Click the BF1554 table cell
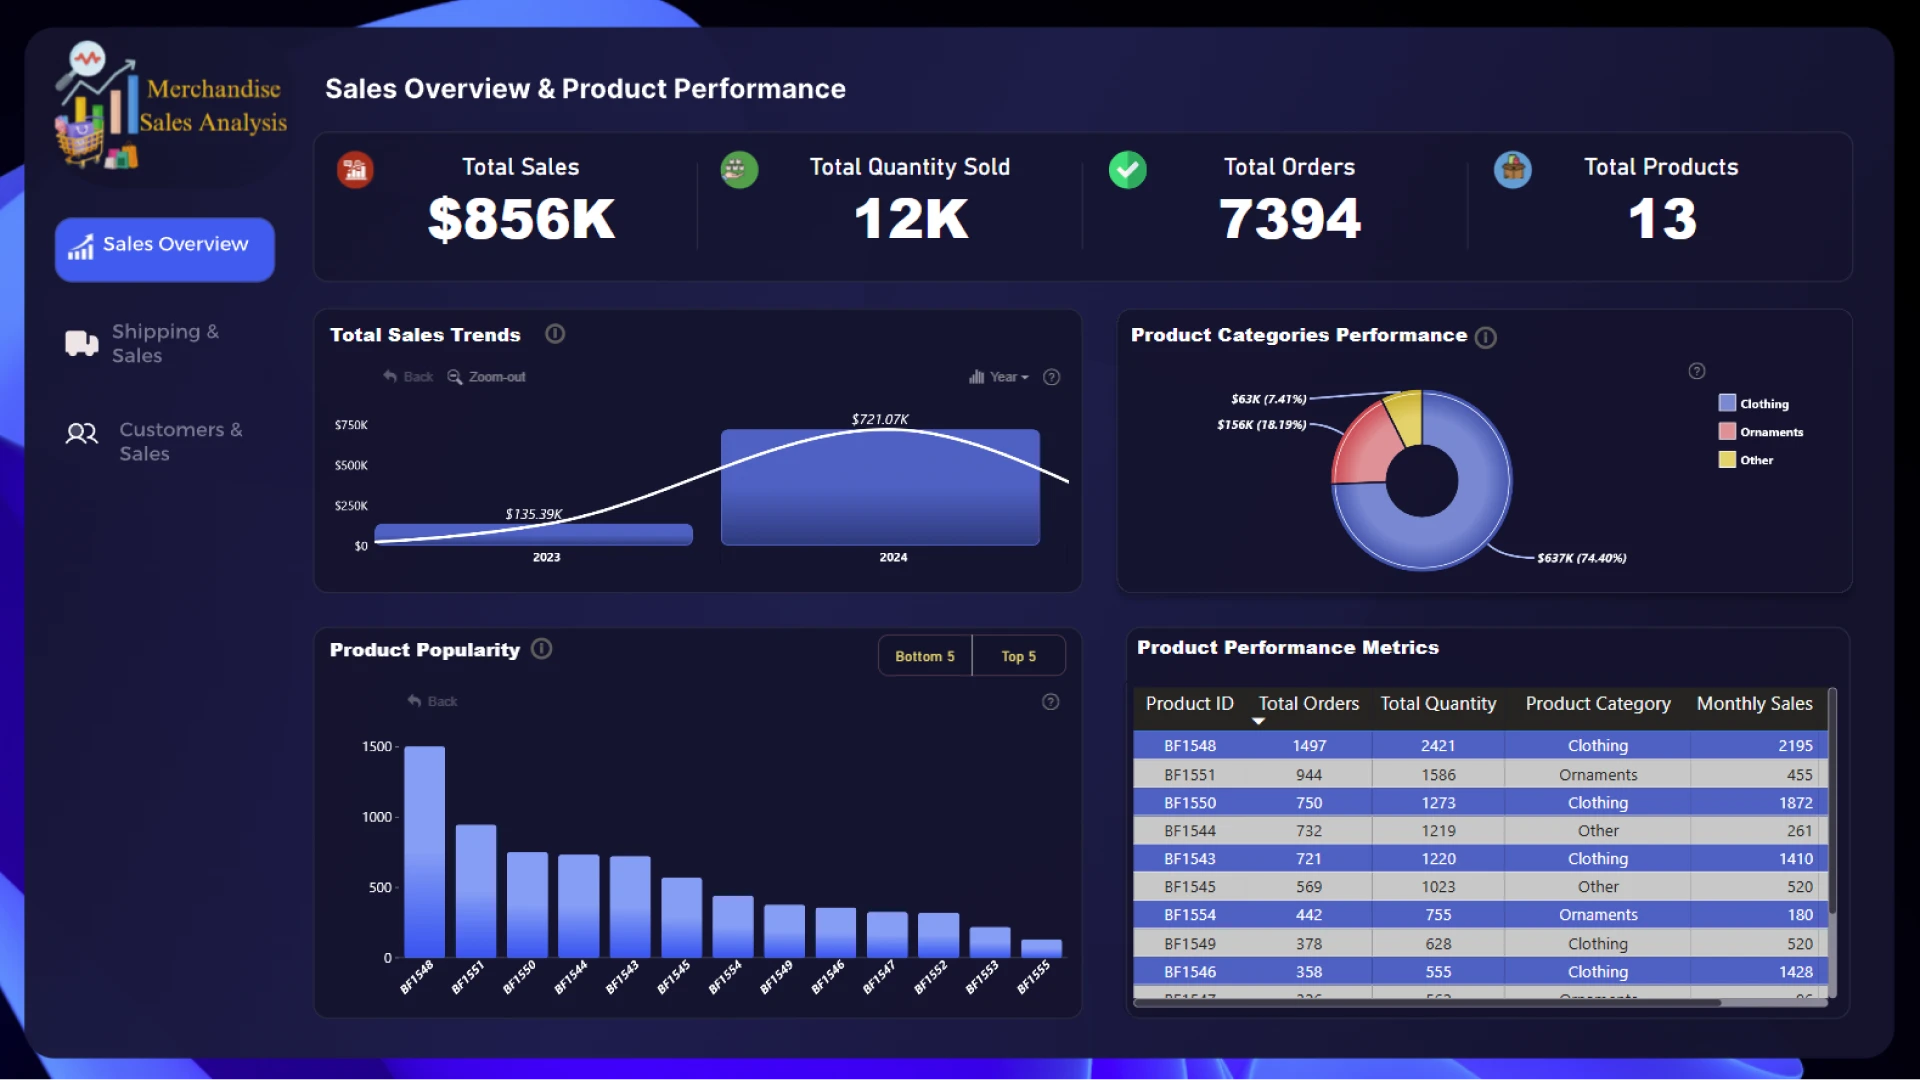 (x=1190, y=915)
